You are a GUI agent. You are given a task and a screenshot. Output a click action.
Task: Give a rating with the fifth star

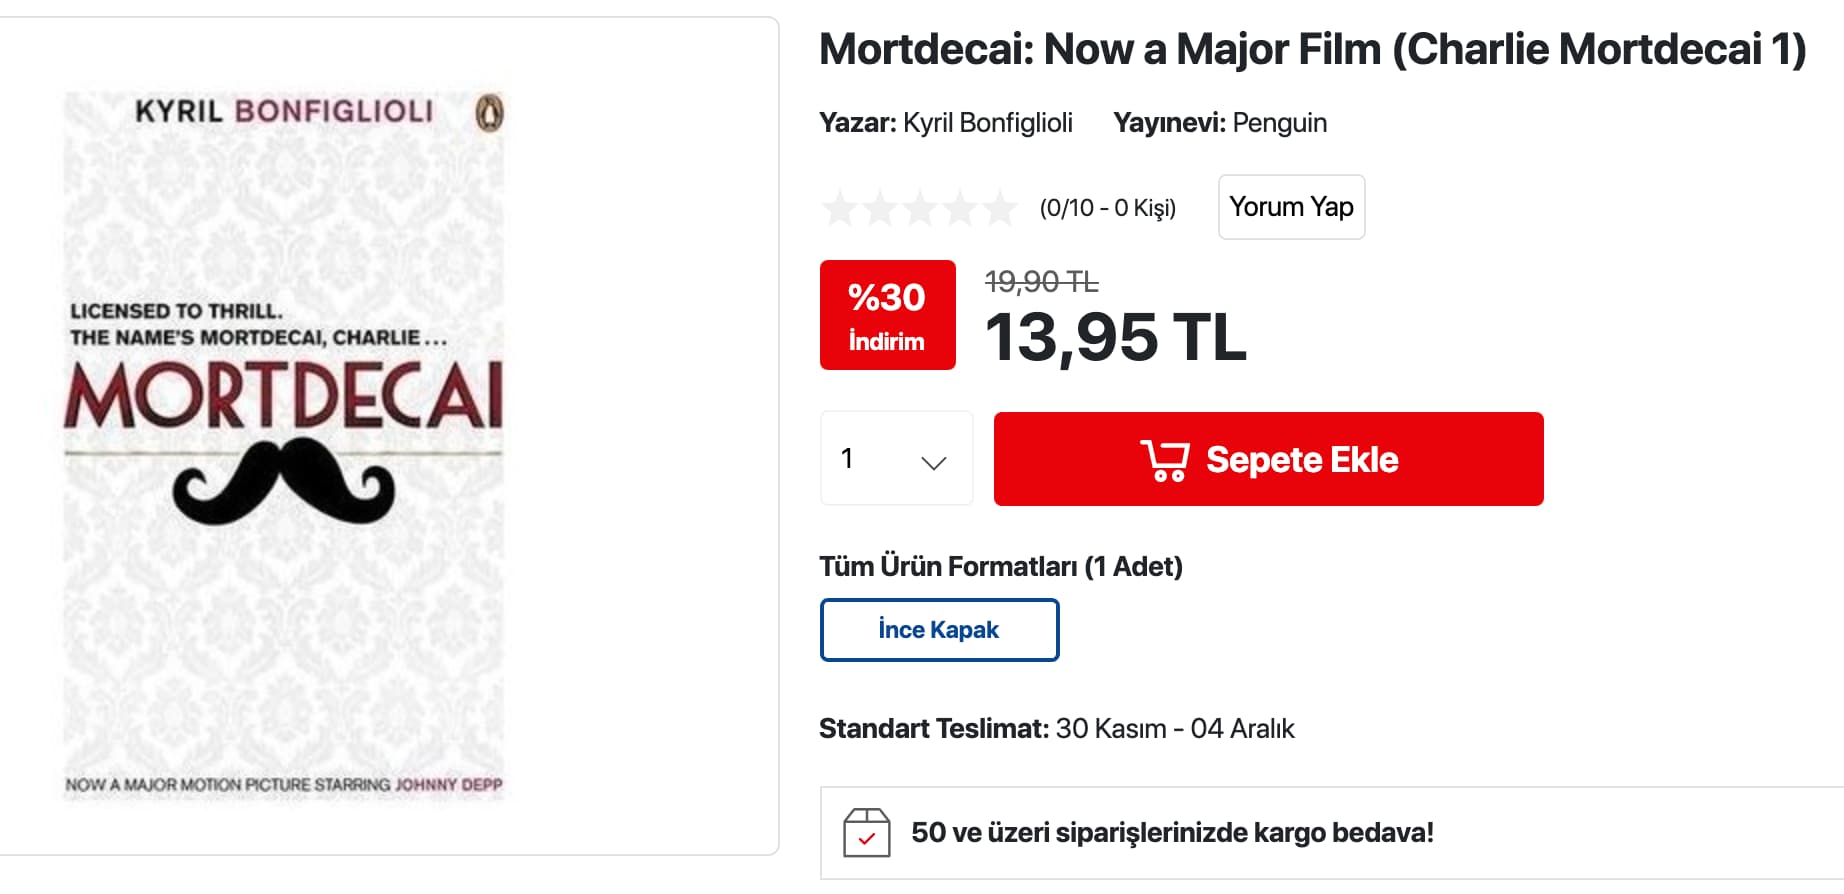coord(999,209)
